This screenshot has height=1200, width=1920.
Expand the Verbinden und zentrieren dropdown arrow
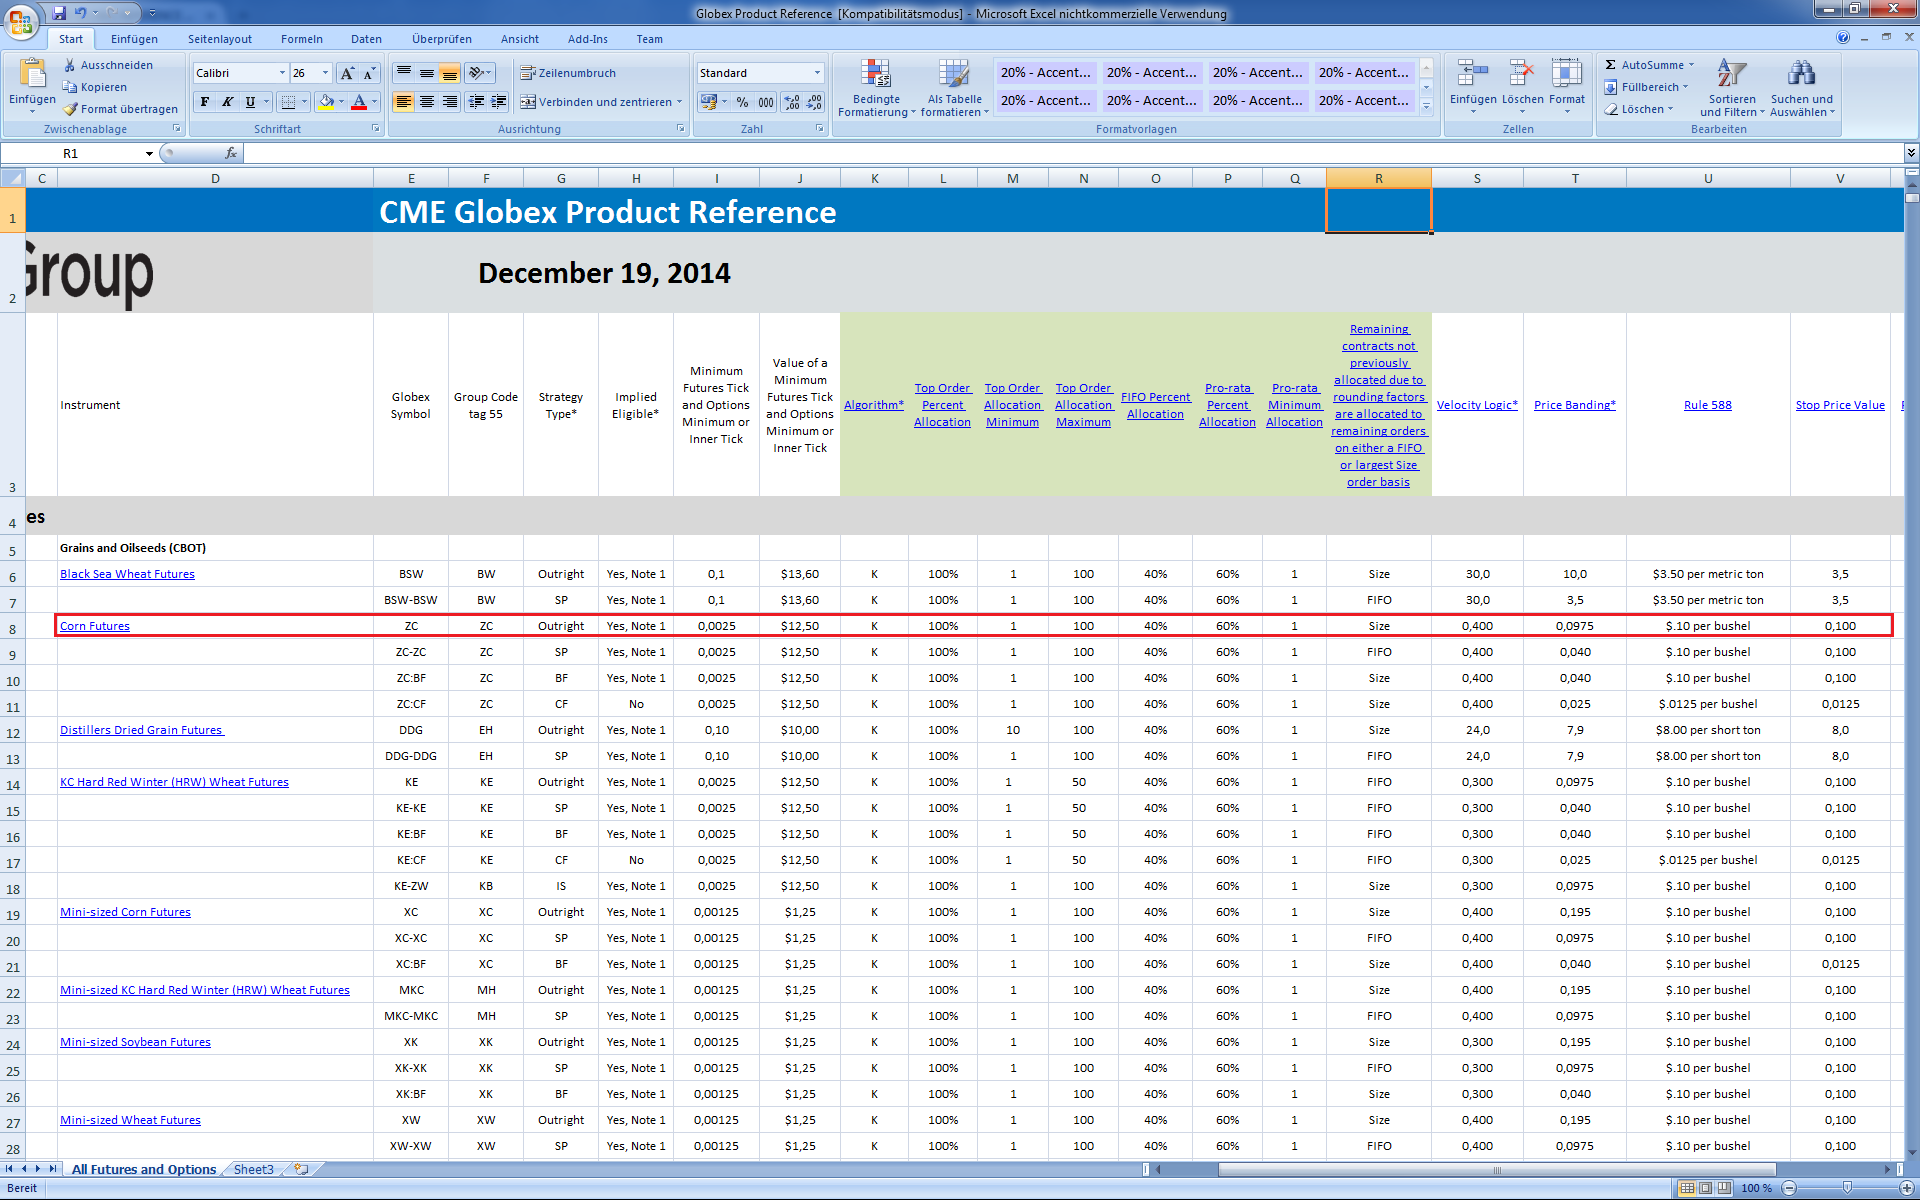[679, 102]
